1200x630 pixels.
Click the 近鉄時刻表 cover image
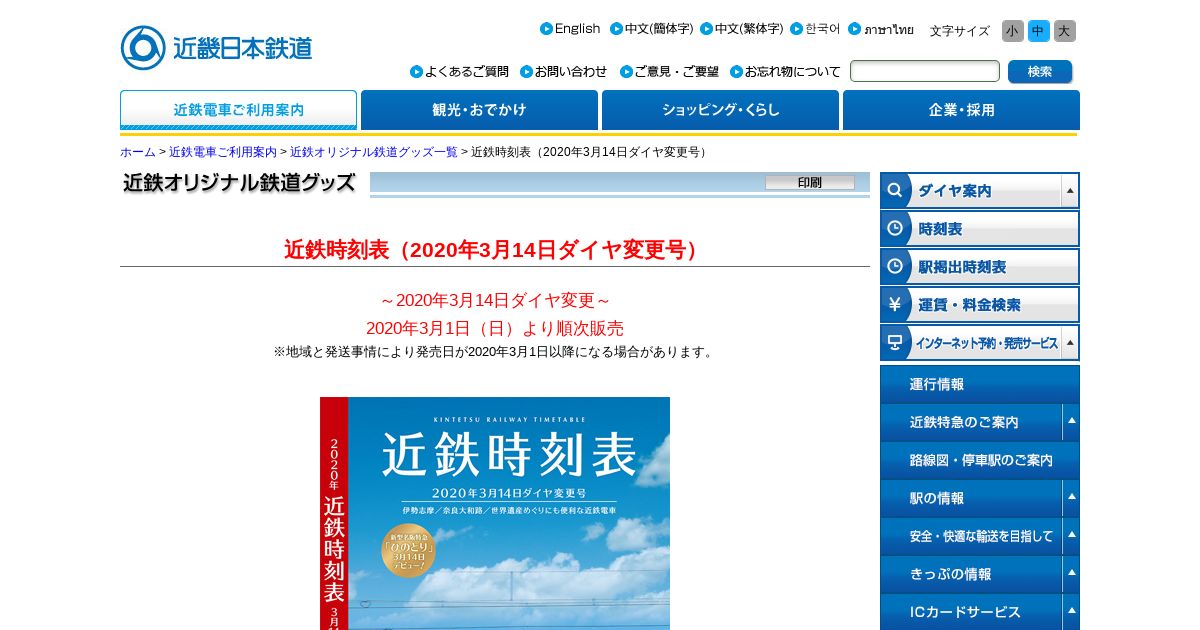(495, 513)
